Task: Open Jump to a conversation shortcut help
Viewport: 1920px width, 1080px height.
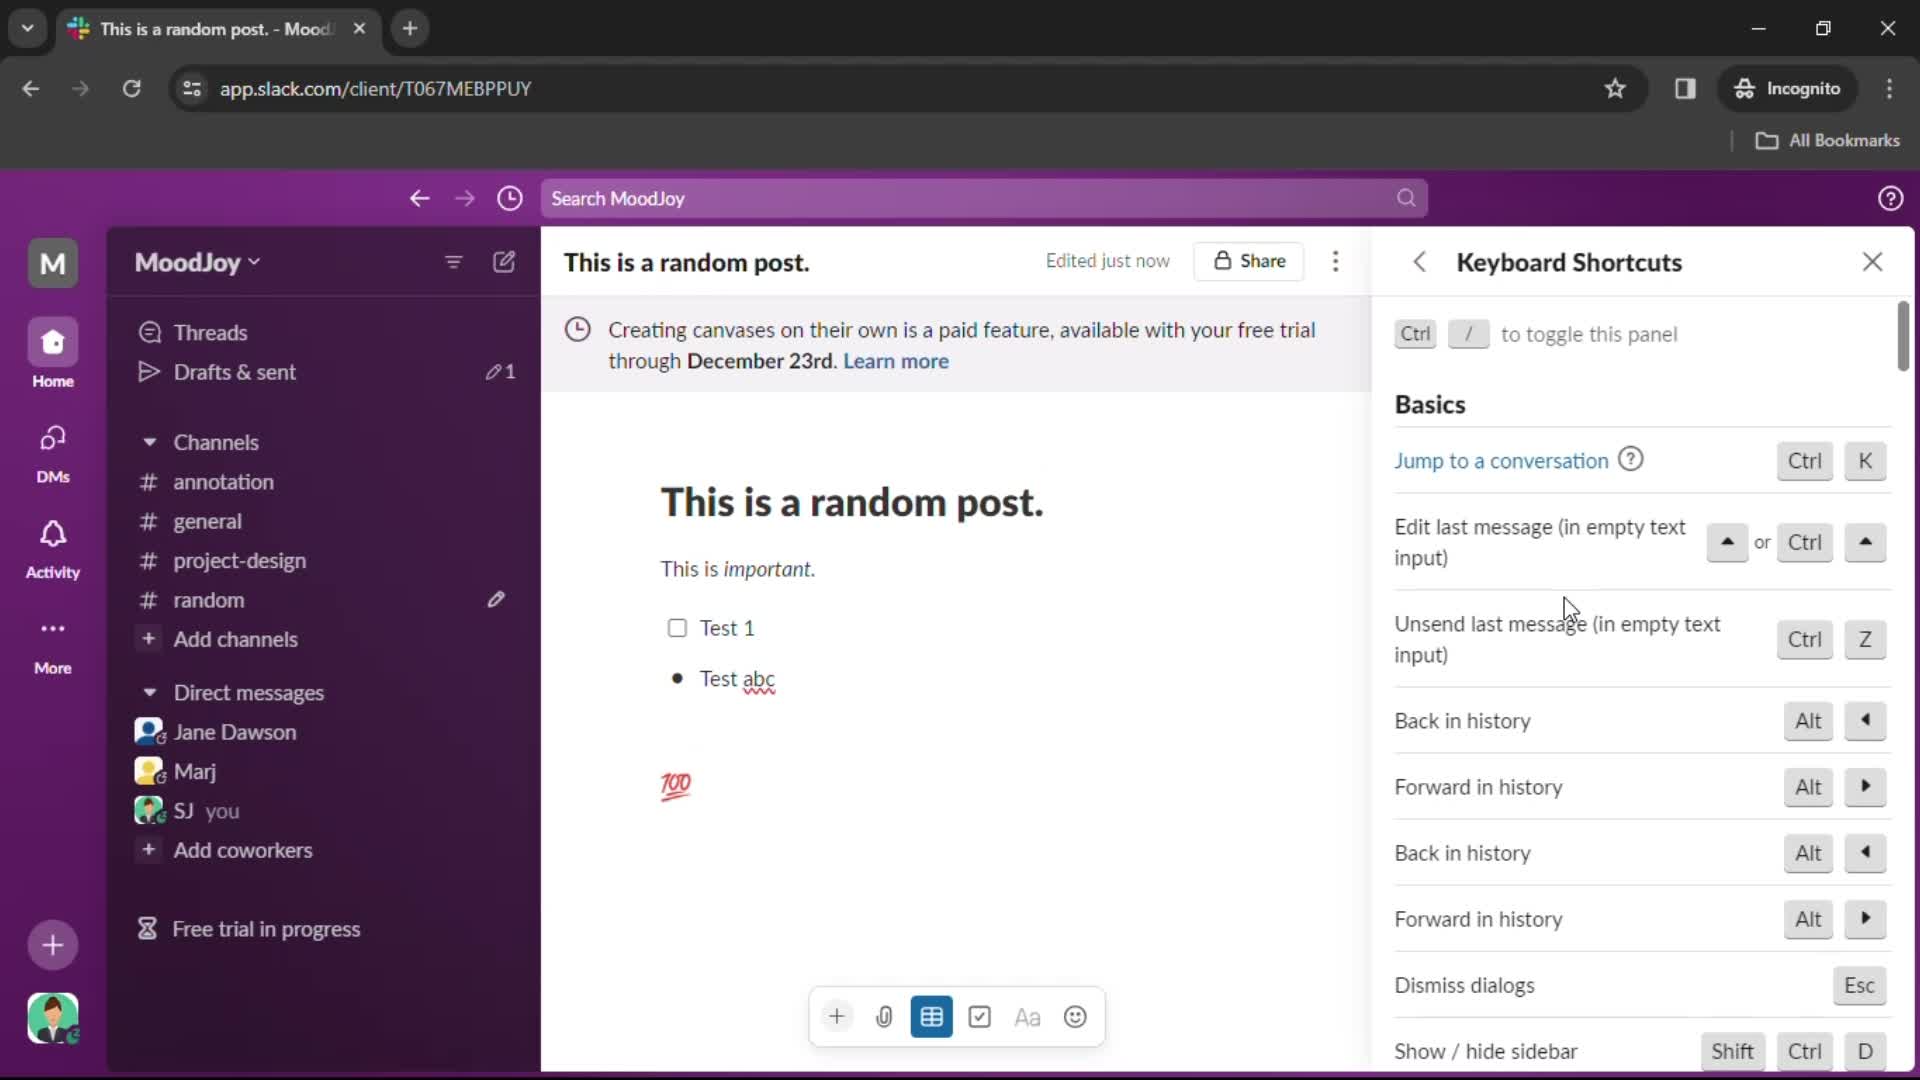Action: click(x=1631, y=459)
